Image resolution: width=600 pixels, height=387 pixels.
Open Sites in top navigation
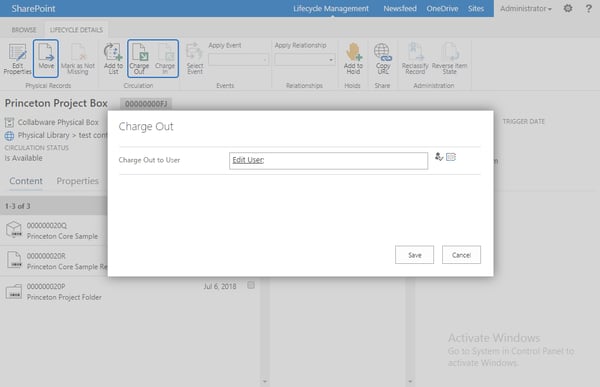coord(476,8)
